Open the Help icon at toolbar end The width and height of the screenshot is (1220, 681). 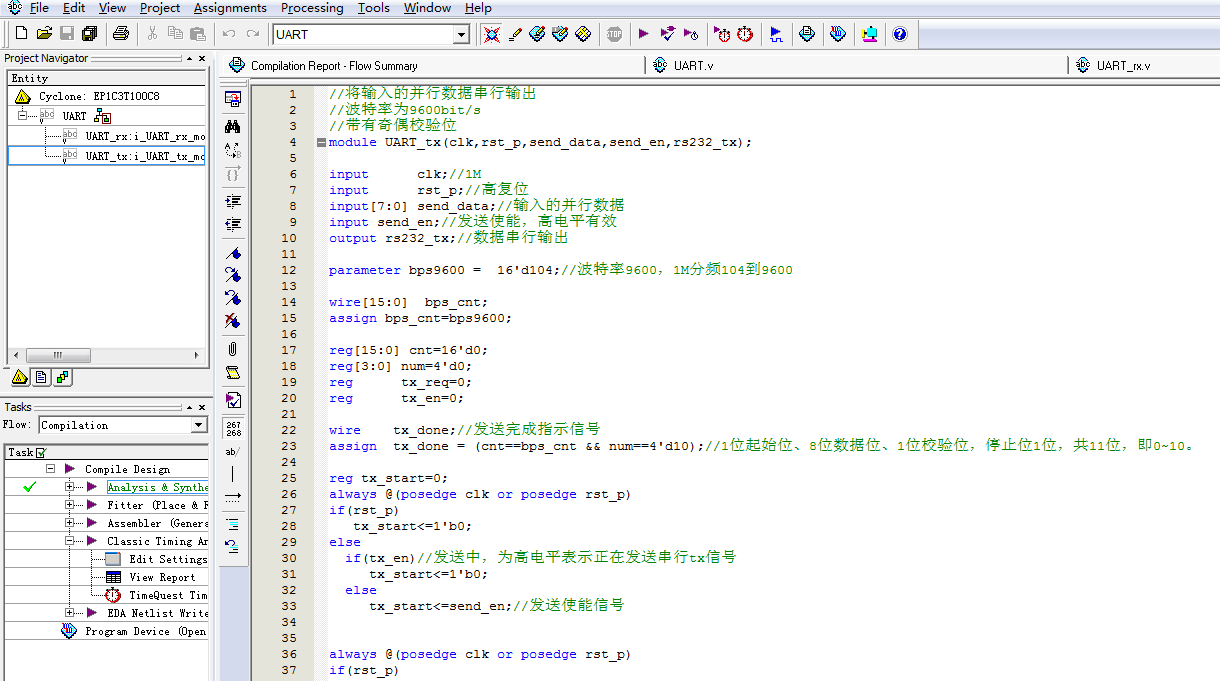coord(900,34)
